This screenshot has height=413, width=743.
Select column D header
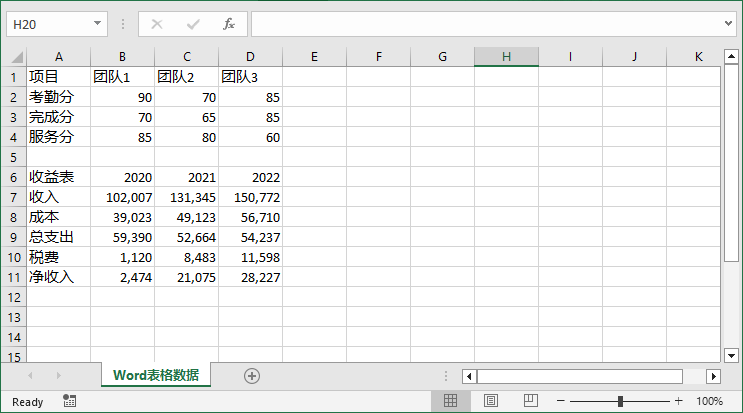(x=250, y=57)
